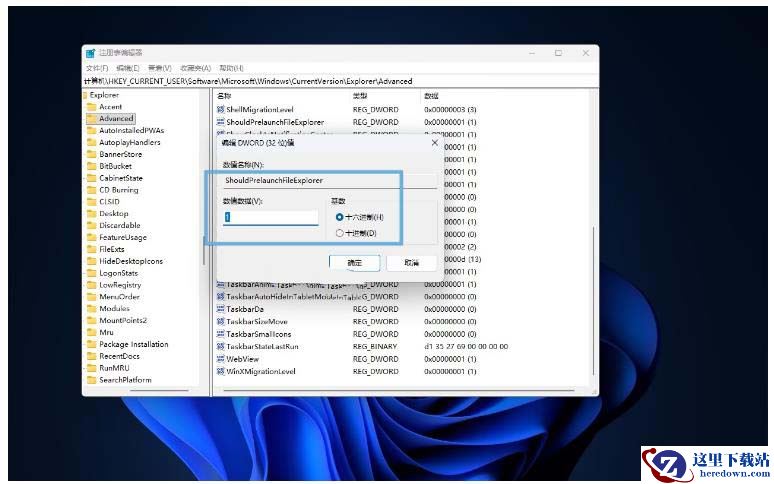Select the BitBucket folder icon

click(x=91, y=166)
